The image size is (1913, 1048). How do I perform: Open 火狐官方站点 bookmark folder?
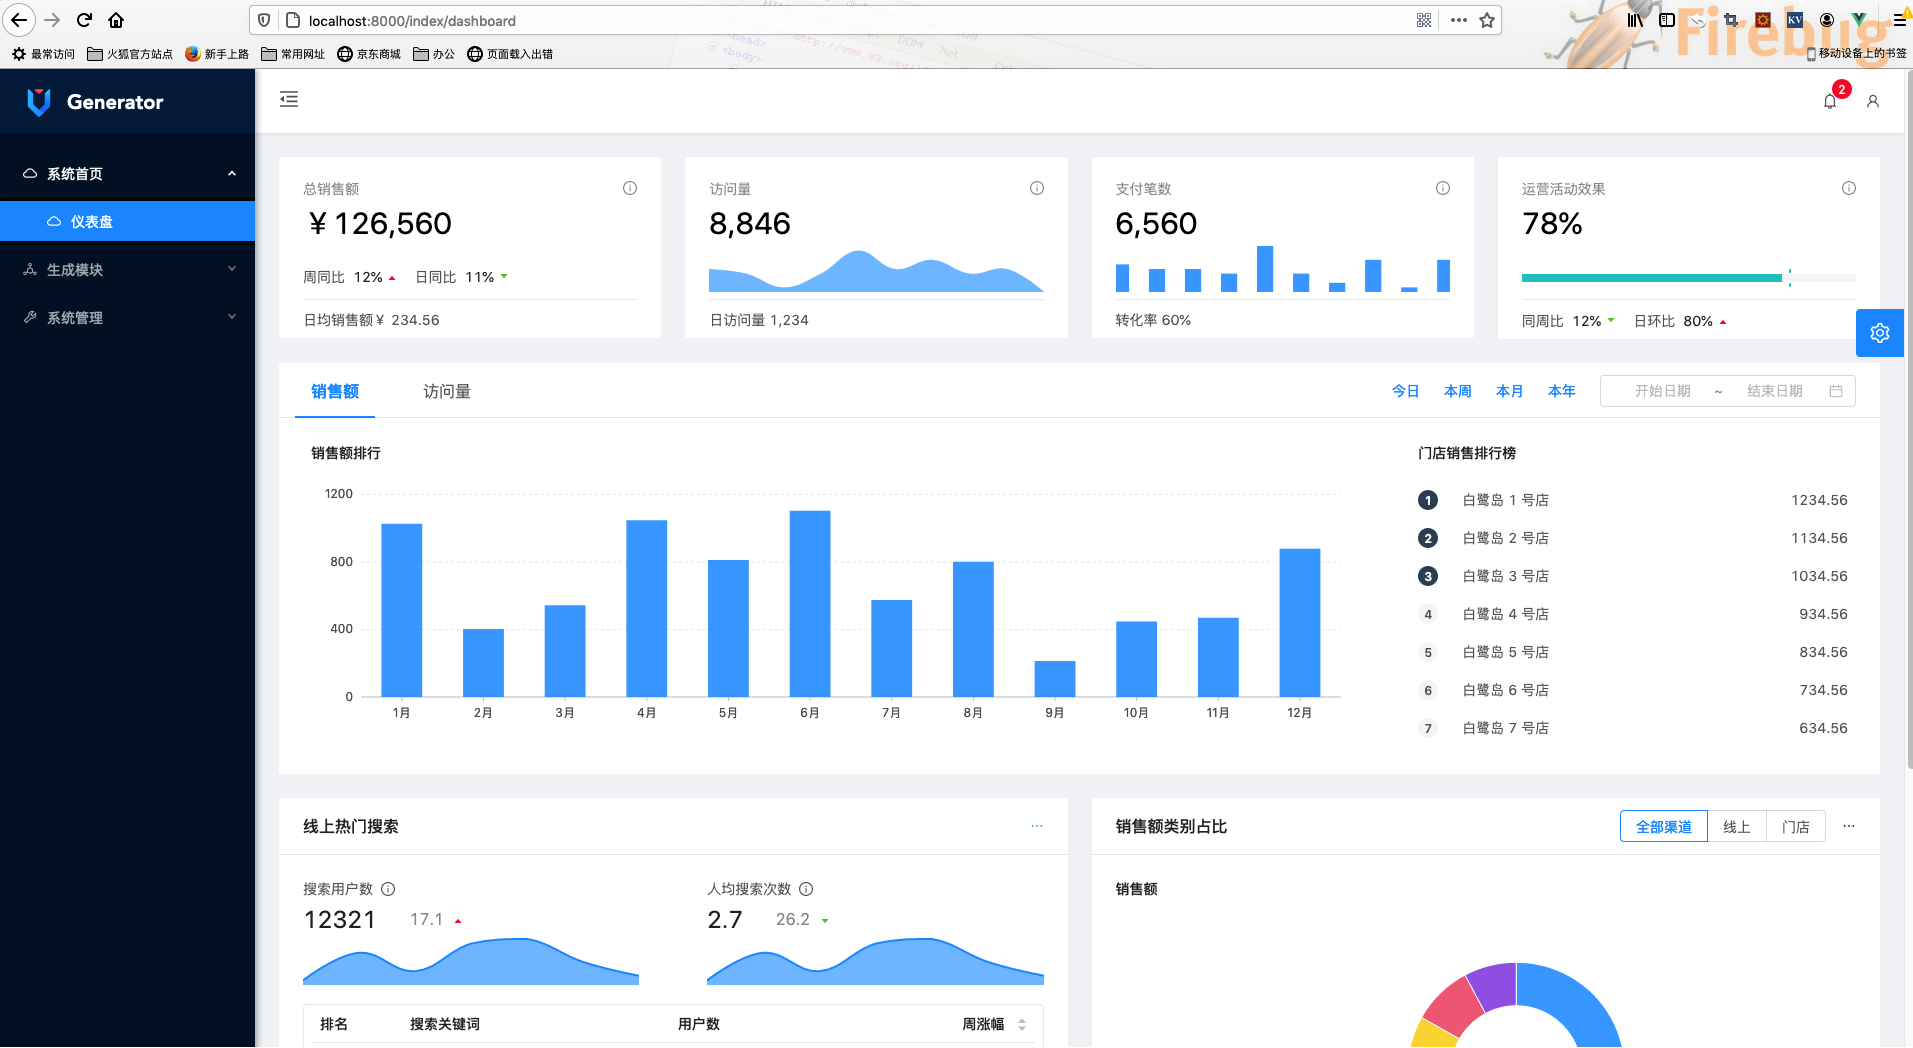pos(130,54)
